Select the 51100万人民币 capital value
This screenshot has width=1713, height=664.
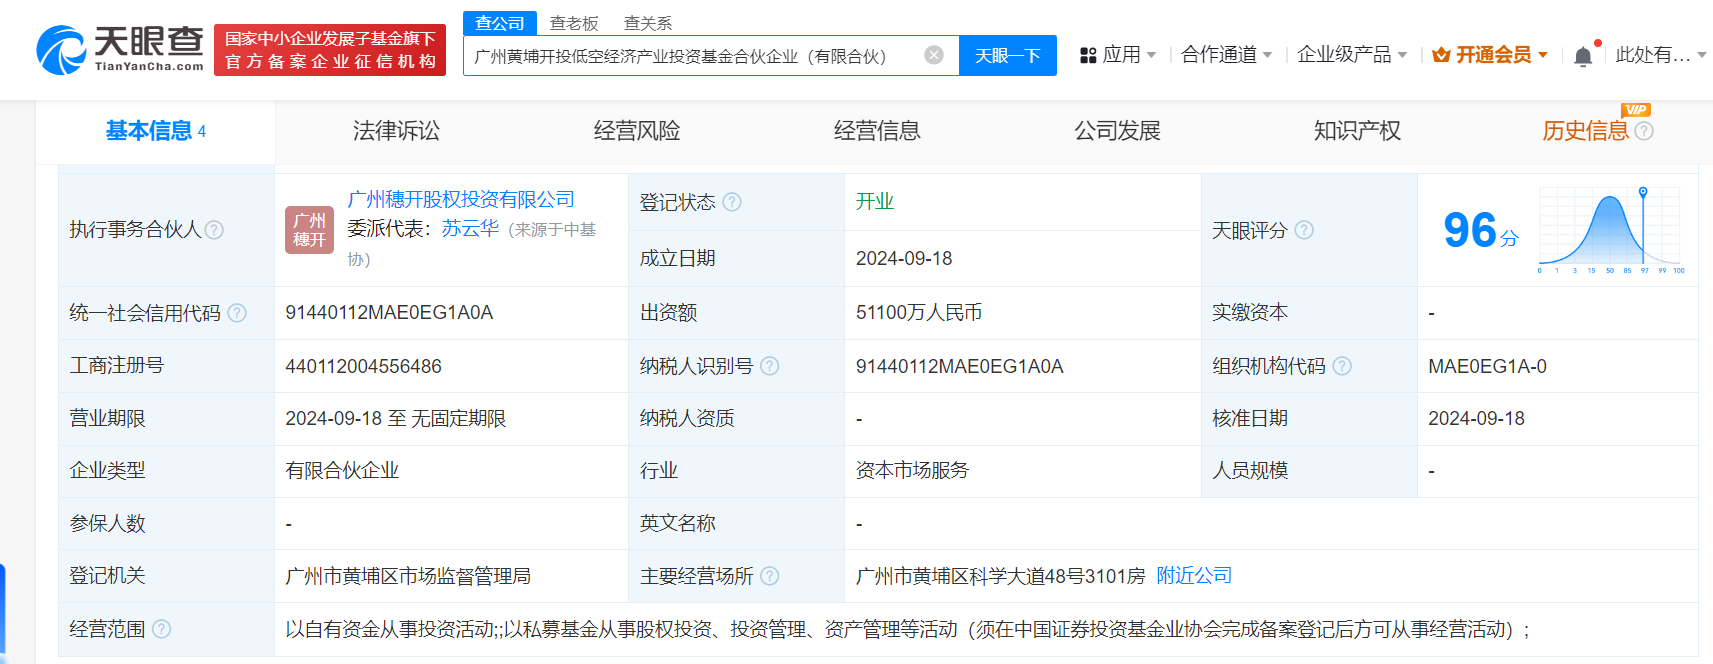click(x=919, y=313)
